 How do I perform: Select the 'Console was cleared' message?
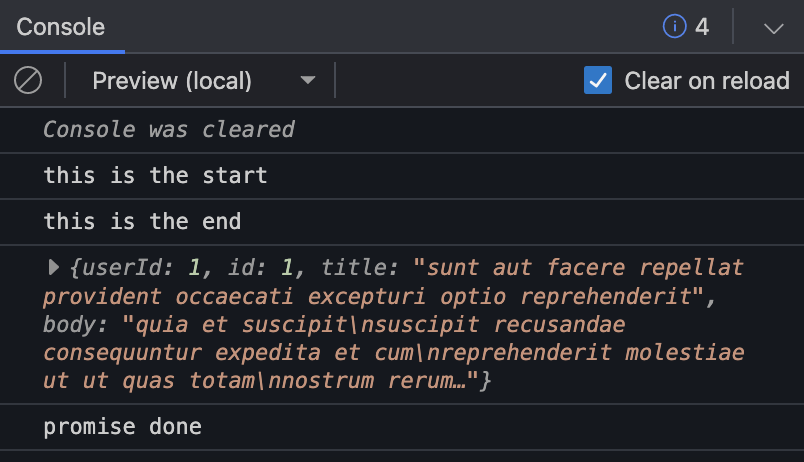[168, 129]
